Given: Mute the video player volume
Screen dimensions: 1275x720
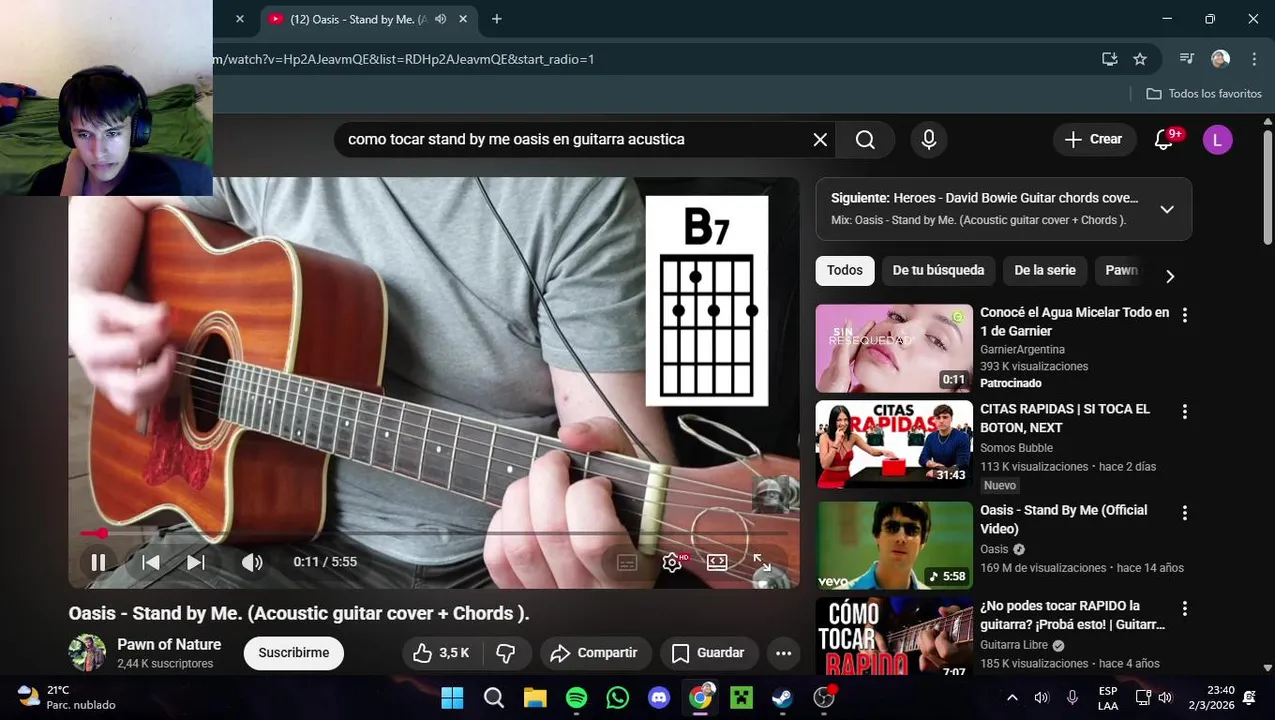Looking at the screenshot, I should (x=252, y=562).
